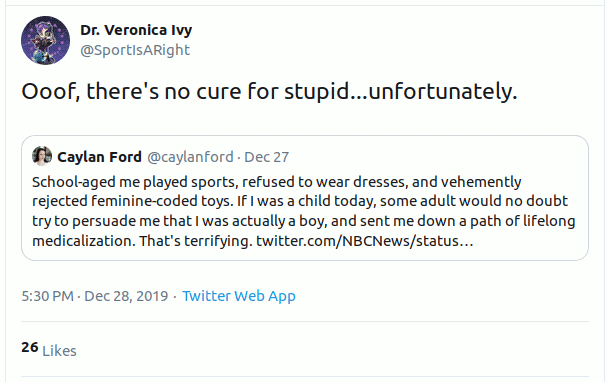Click the "That's terrifying." sentence

point(196,241)
